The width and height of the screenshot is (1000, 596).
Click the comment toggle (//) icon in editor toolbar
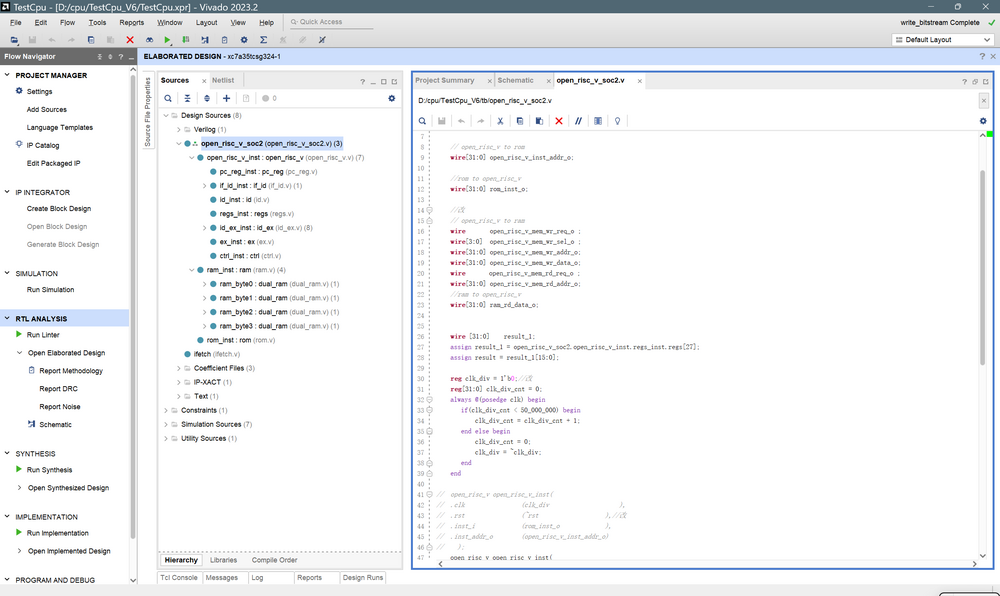[579, 120]
